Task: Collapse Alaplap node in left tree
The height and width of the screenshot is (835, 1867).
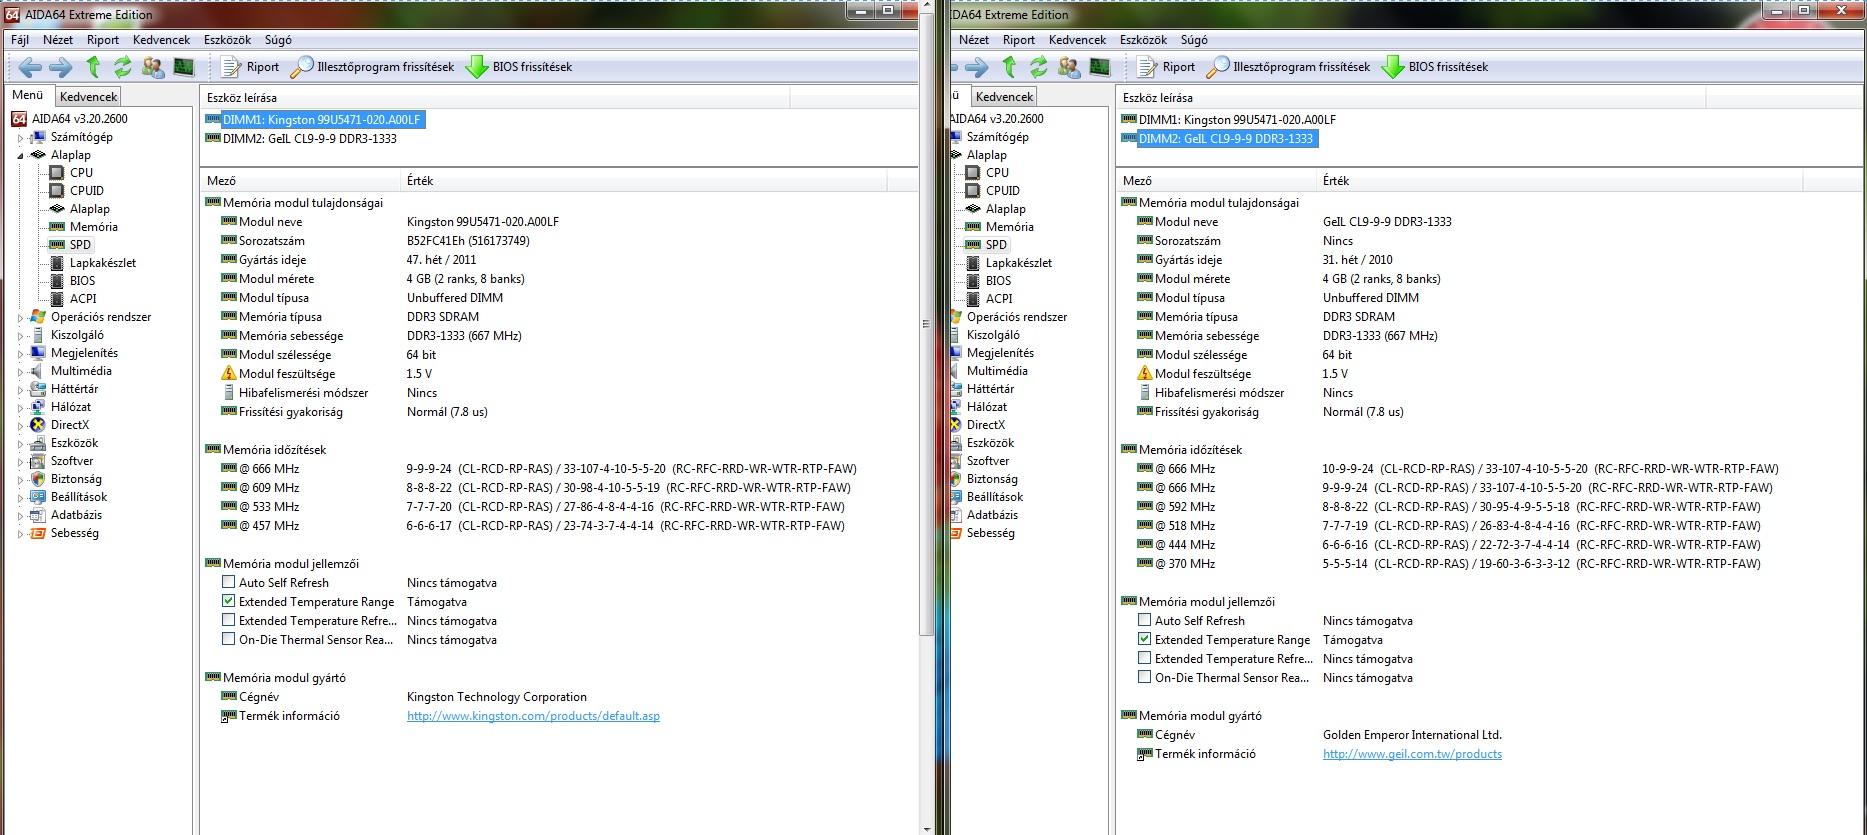Action: [x=20, y=156]
